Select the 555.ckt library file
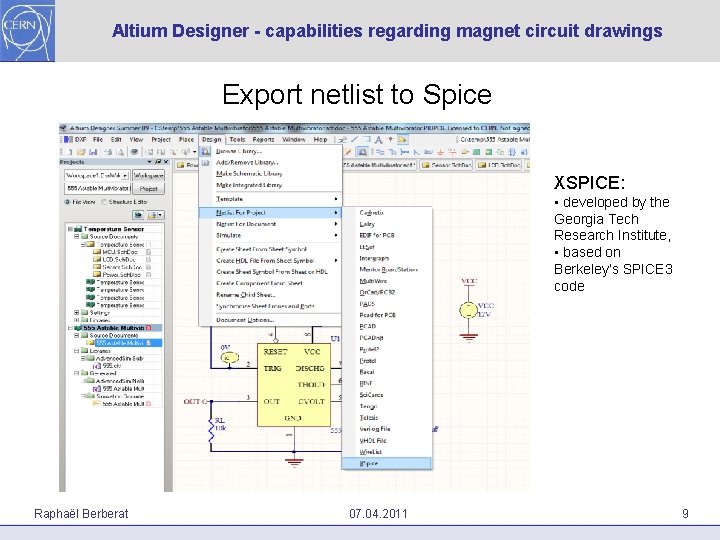This screenshot has height=540, width=720. [108, 366]
